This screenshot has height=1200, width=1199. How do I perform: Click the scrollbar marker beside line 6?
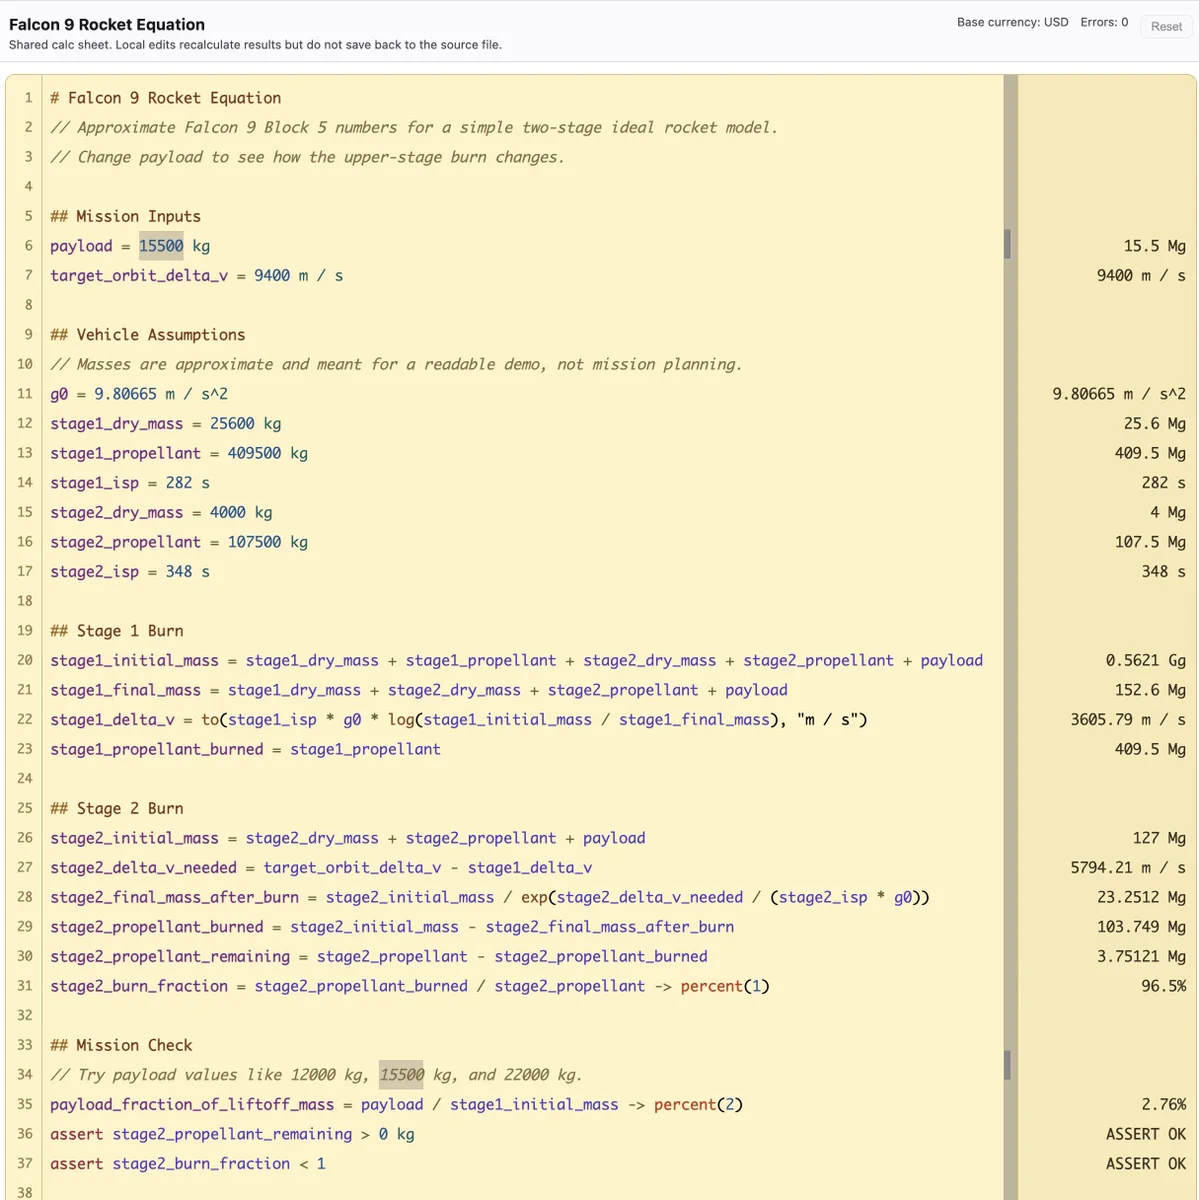pos(1007,244)
